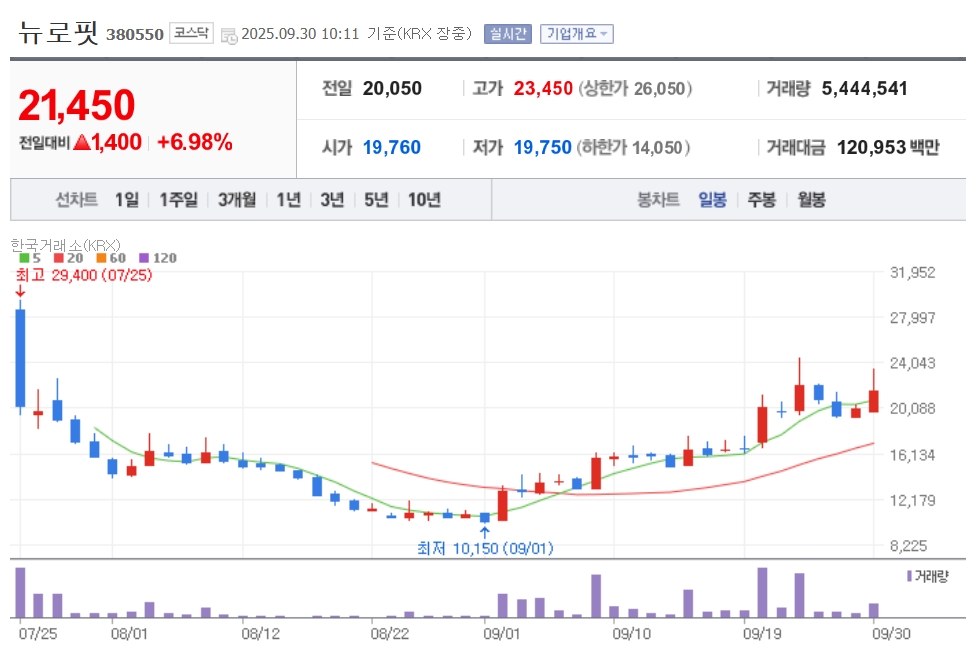Click the 2025.09.30 10:11 timestamp
The height and width of the screenshot is (665, 966).
point(300,34)
